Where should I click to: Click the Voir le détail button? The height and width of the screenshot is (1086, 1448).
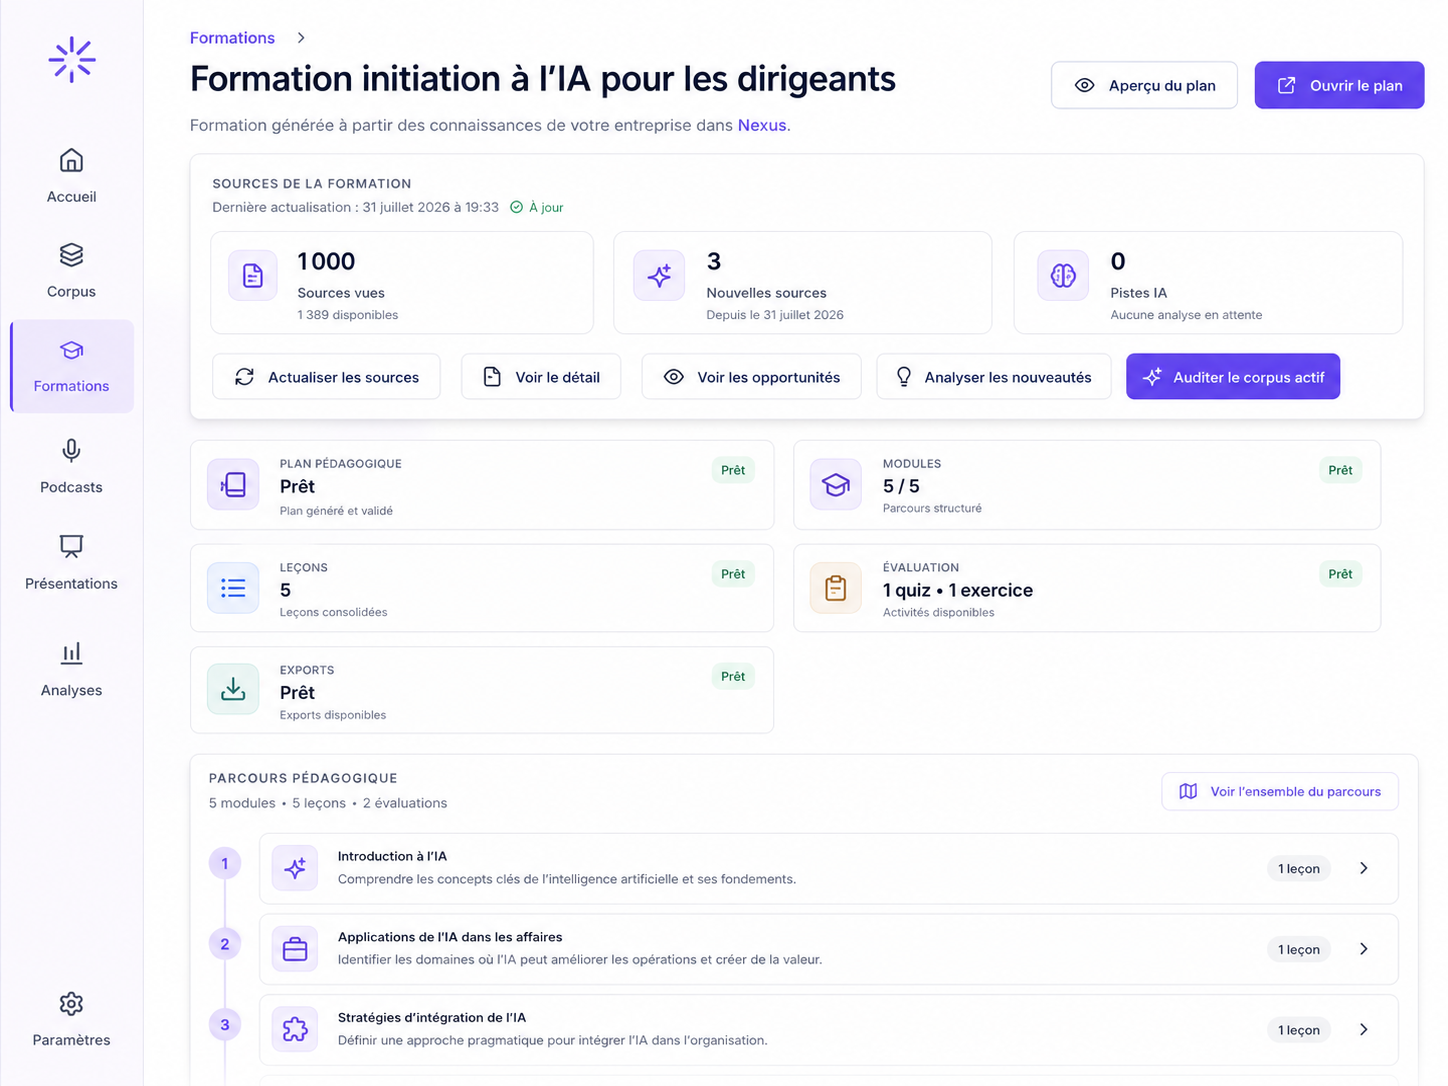pyautogui.click(x=541, y=377)
